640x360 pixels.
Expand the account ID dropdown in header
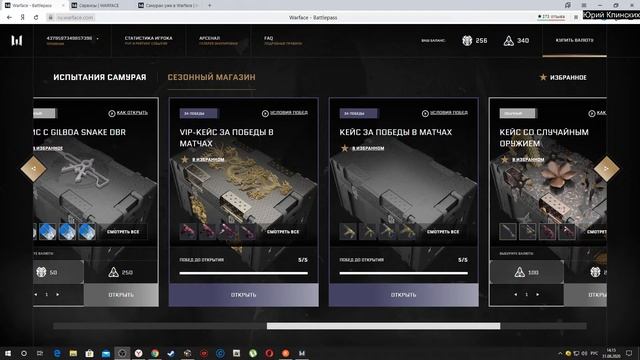click(98, 39)
